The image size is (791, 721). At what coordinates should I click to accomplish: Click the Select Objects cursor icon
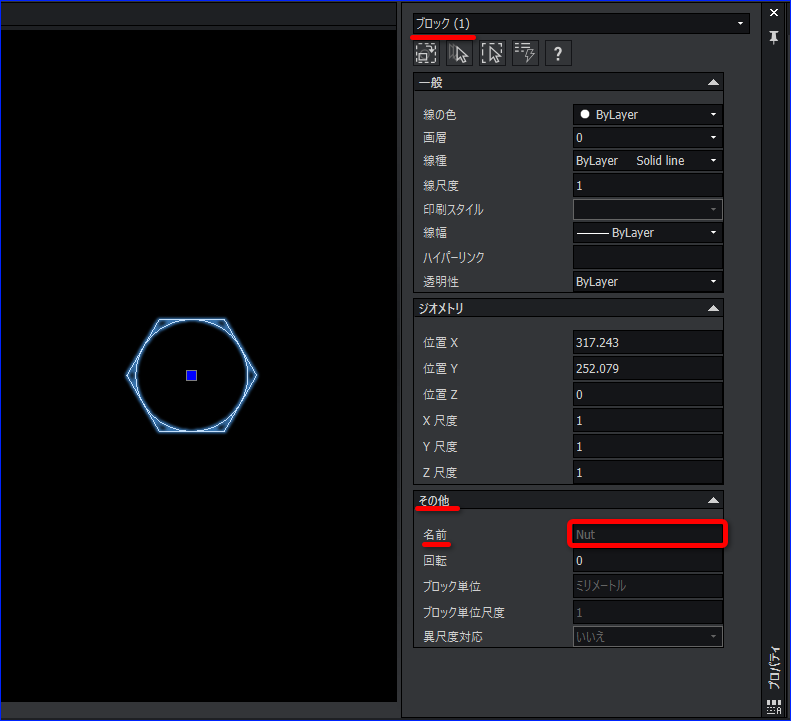[x=459, y=53]
